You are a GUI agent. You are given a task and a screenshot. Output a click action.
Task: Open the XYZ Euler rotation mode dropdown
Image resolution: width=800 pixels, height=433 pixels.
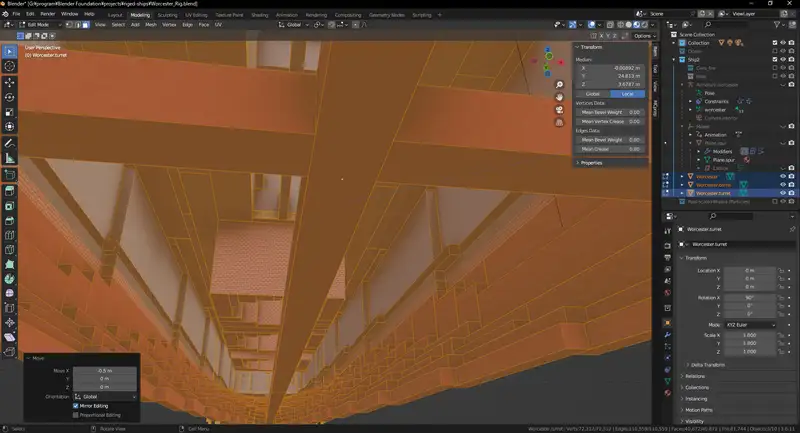(x=750, y=325)
